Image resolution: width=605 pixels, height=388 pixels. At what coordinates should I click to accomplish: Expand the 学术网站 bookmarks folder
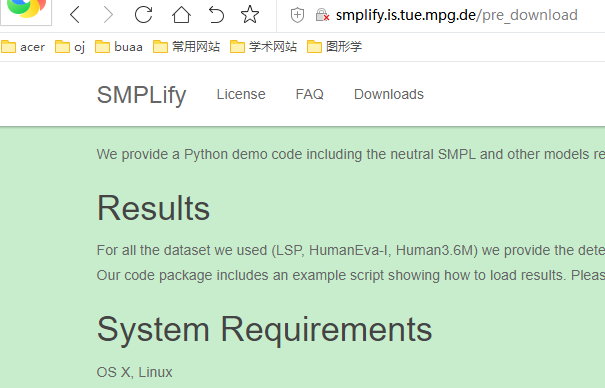pos(264,47)
